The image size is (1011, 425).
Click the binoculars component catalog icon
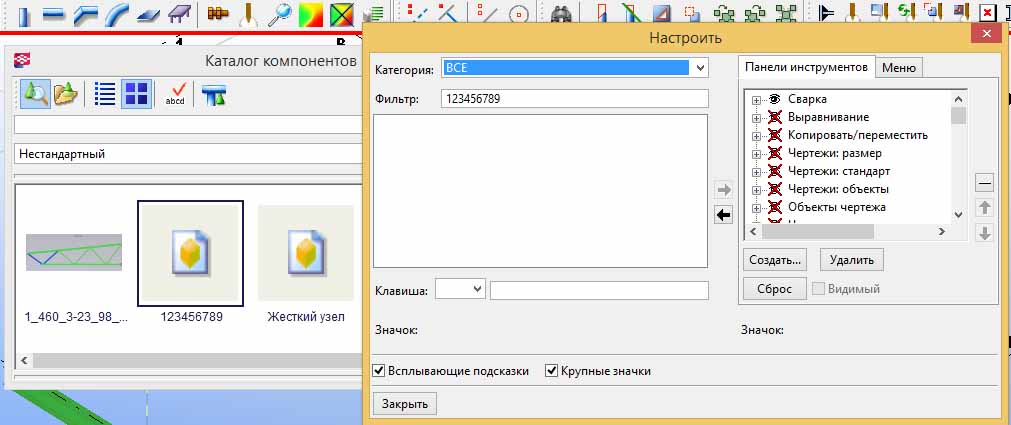coord(559,15)
